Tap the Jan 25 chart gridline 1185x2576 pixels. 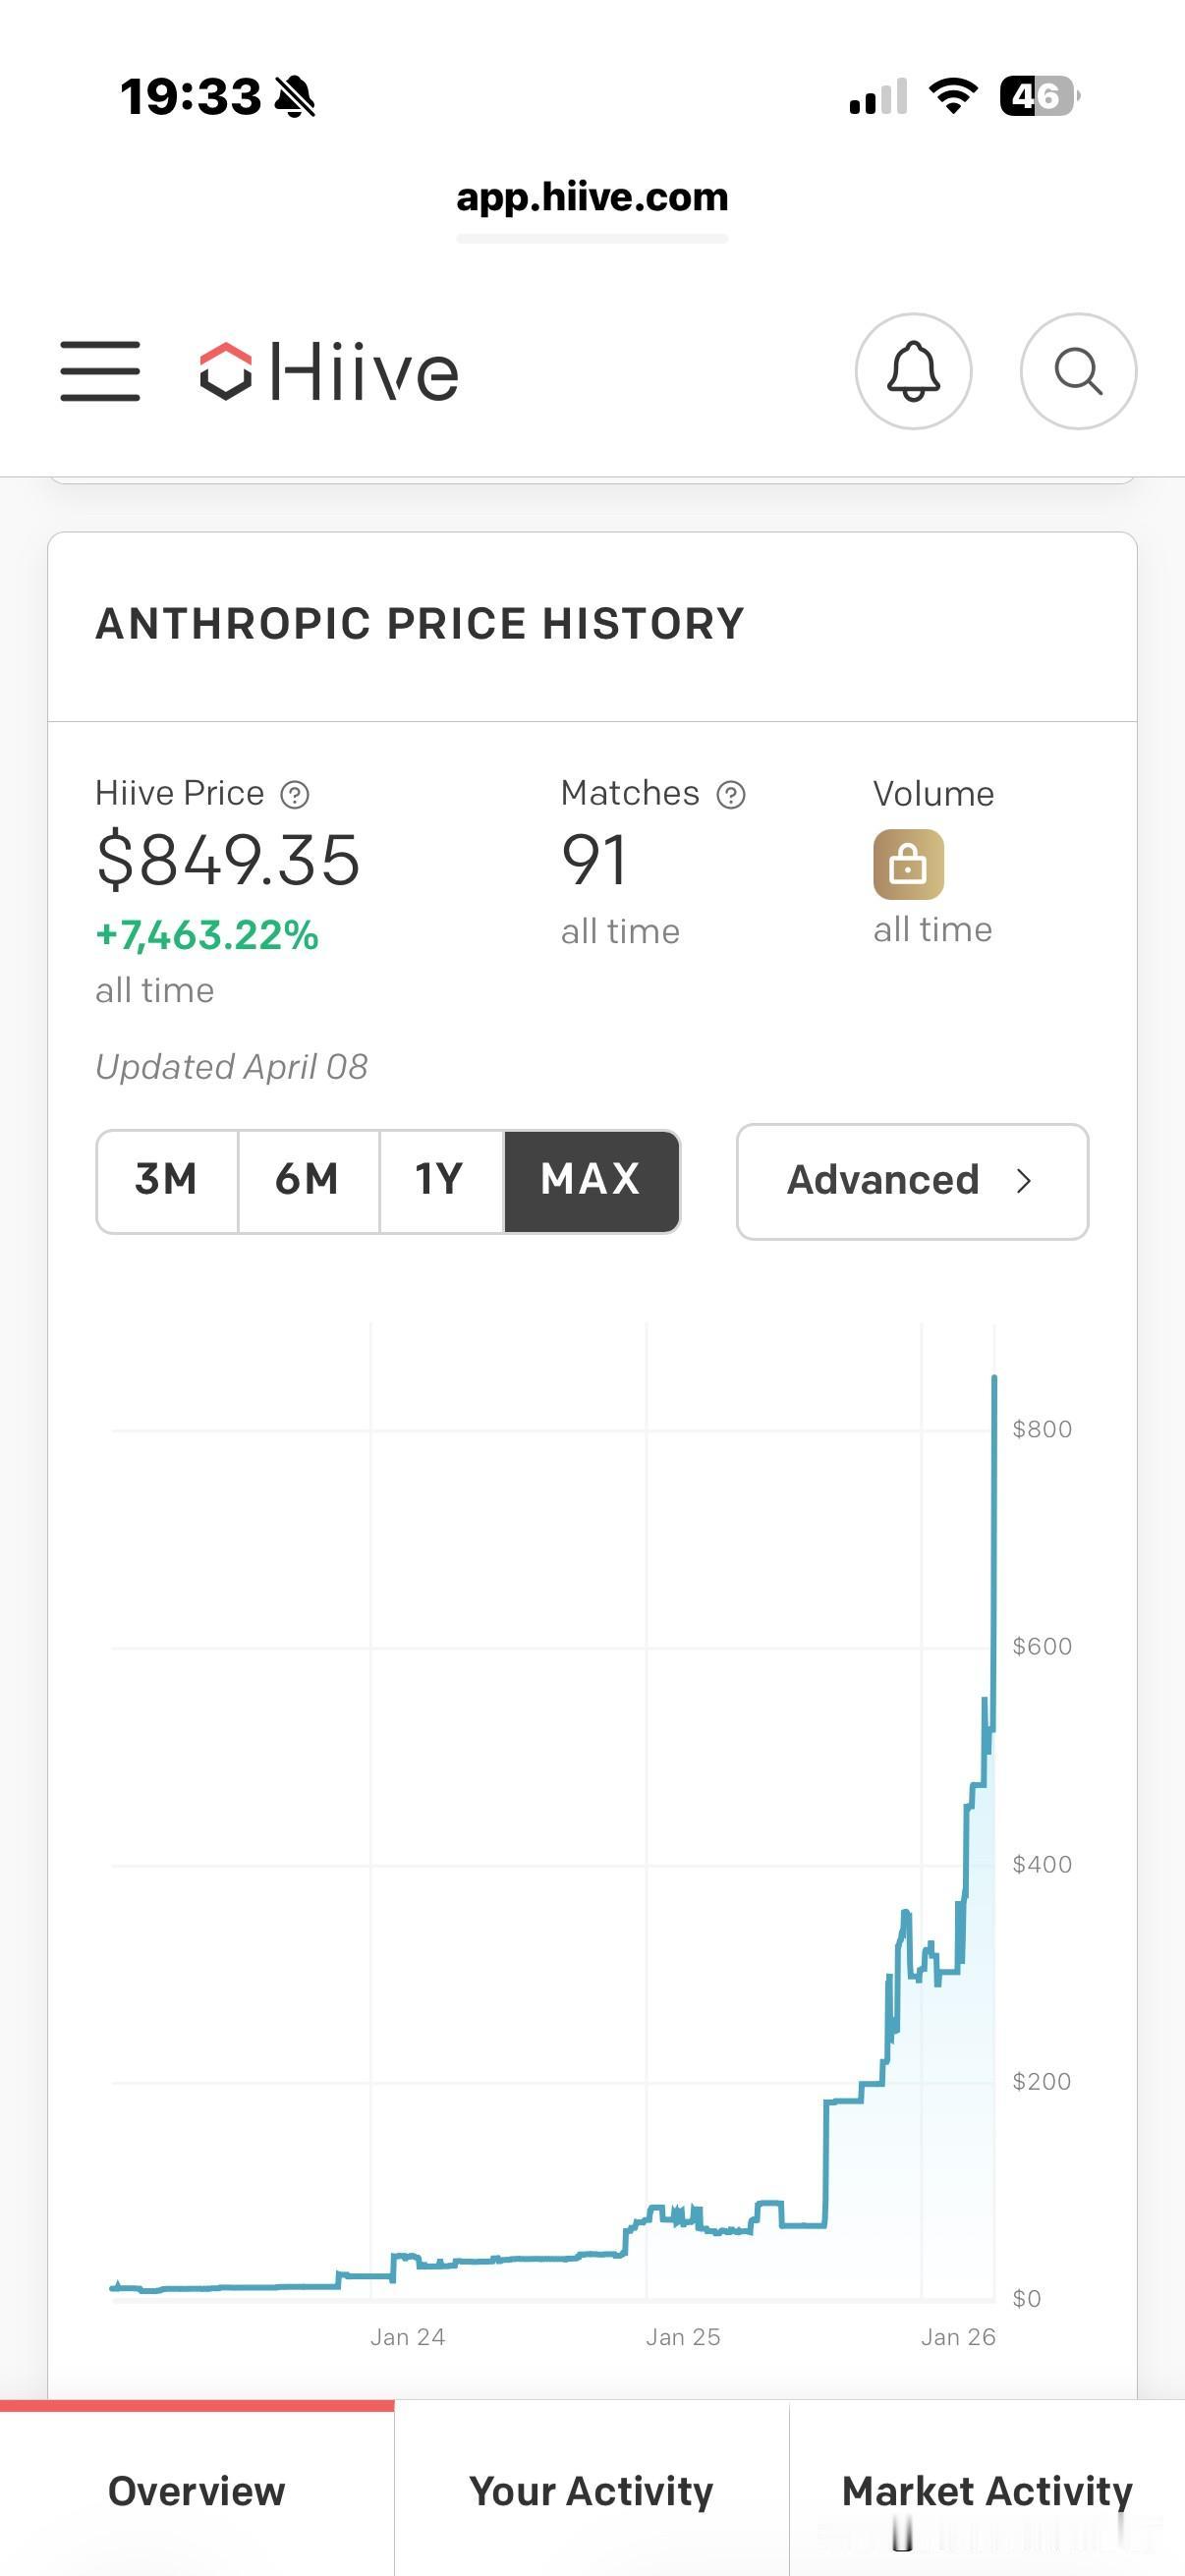[x=647, y=1800]
